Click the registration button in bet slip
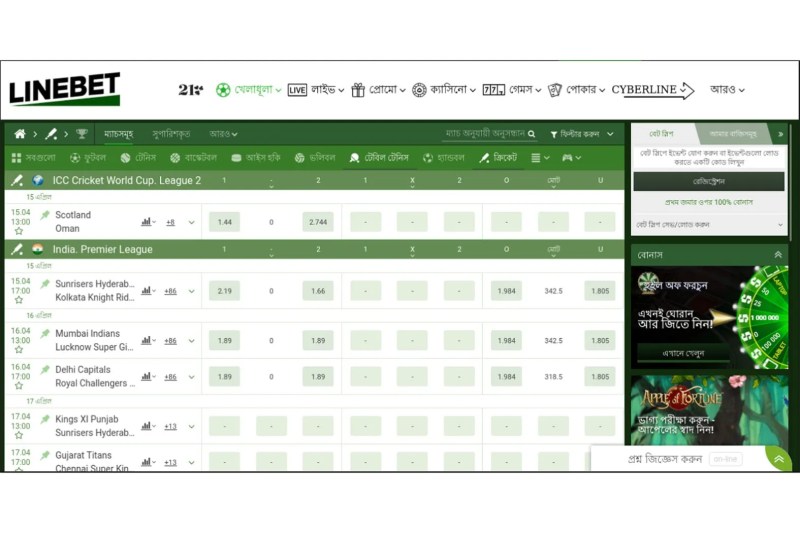 (x=708, y=181)
